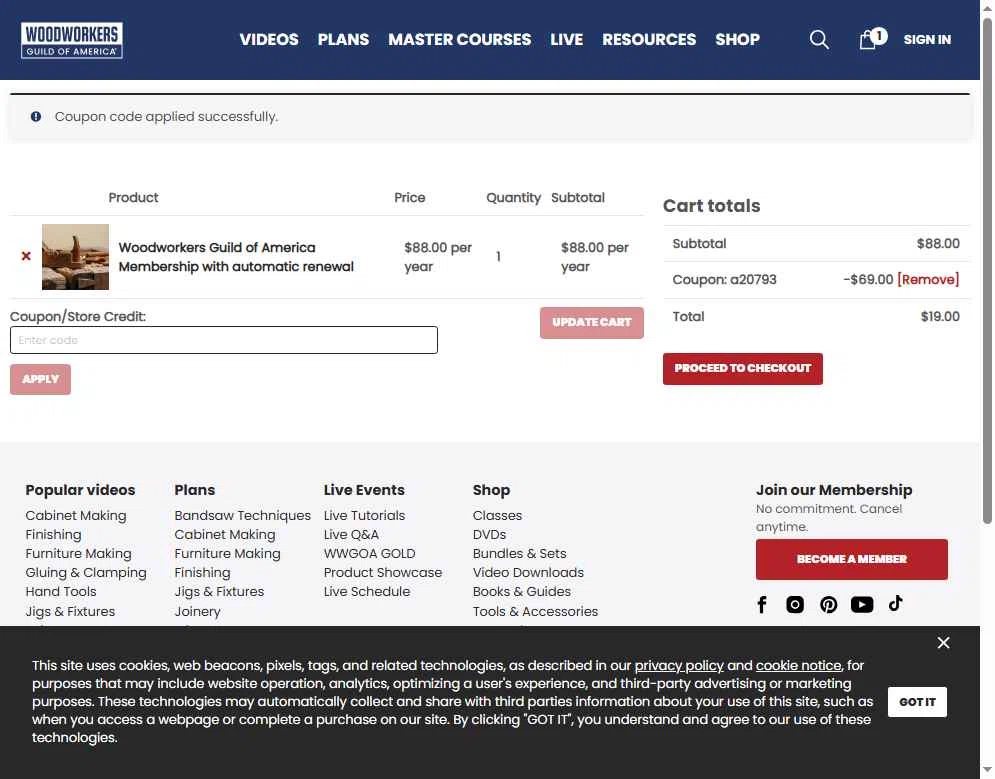Viewport: 995px width, 779px height.
Task: Click Got It on cookie banner
Action: click(917, 702)
